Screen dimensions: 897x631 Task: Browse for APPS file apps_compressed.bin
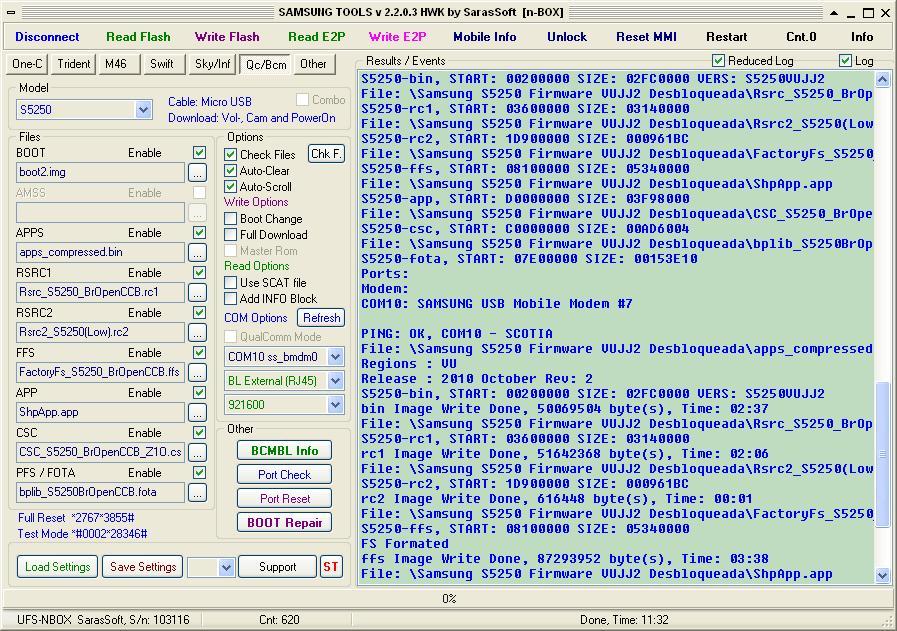coord(197,252)
